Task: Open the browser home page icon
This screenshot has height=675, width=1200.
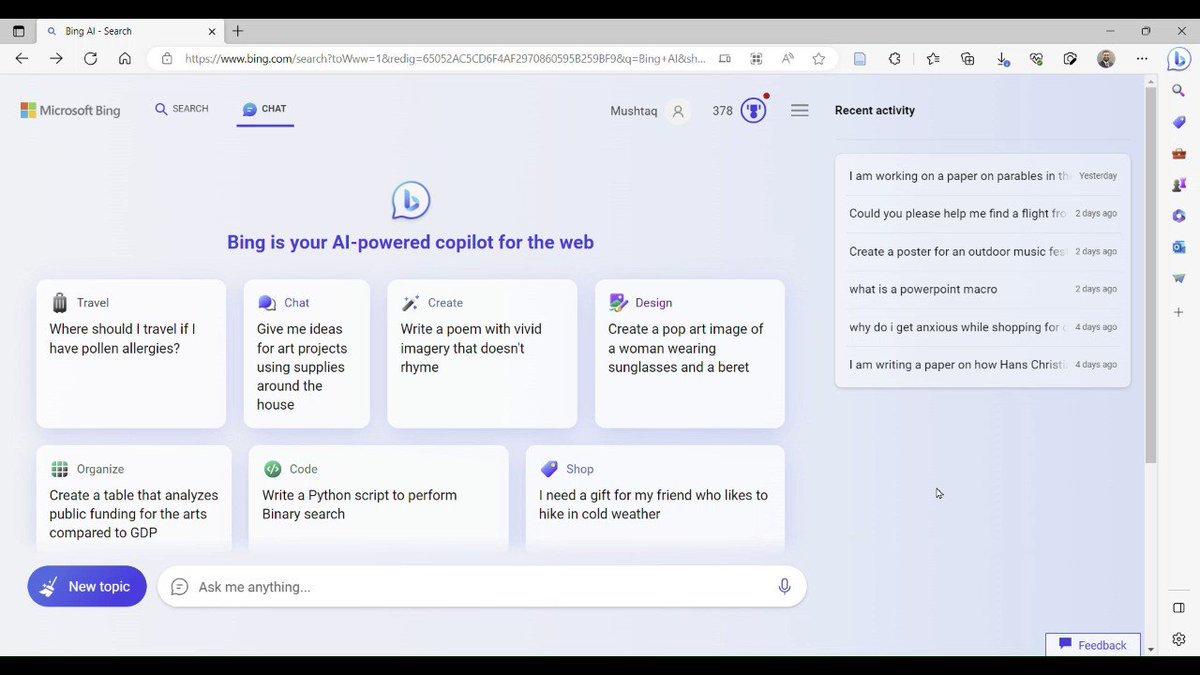Action: click(125, 59)
